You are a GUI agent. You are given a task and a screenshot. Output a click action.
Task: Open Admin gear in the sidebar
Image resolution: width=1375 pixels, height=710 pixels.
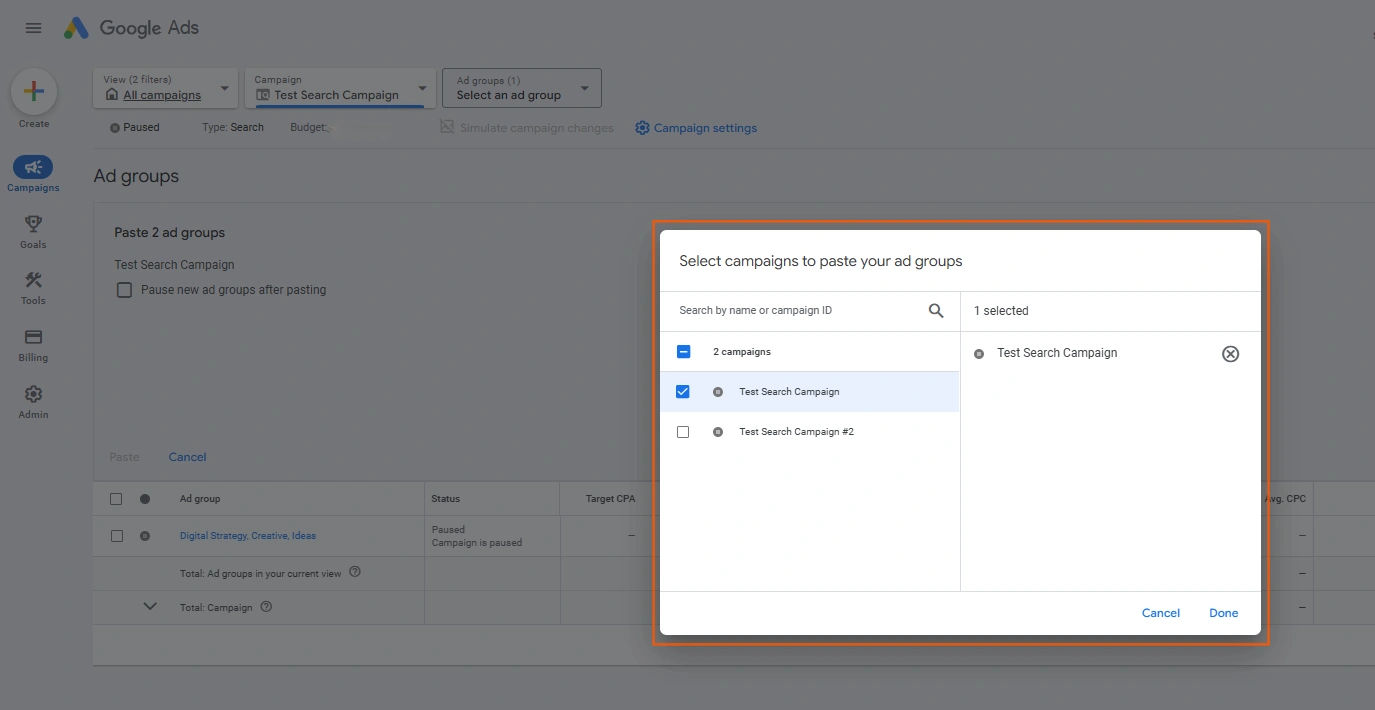[33, 401]
